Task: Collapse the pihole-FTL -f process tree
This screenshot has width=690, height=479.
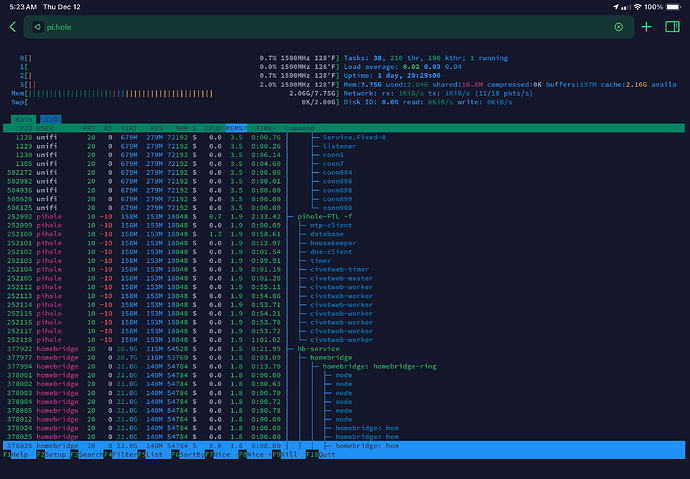Action: pos(326,215)
